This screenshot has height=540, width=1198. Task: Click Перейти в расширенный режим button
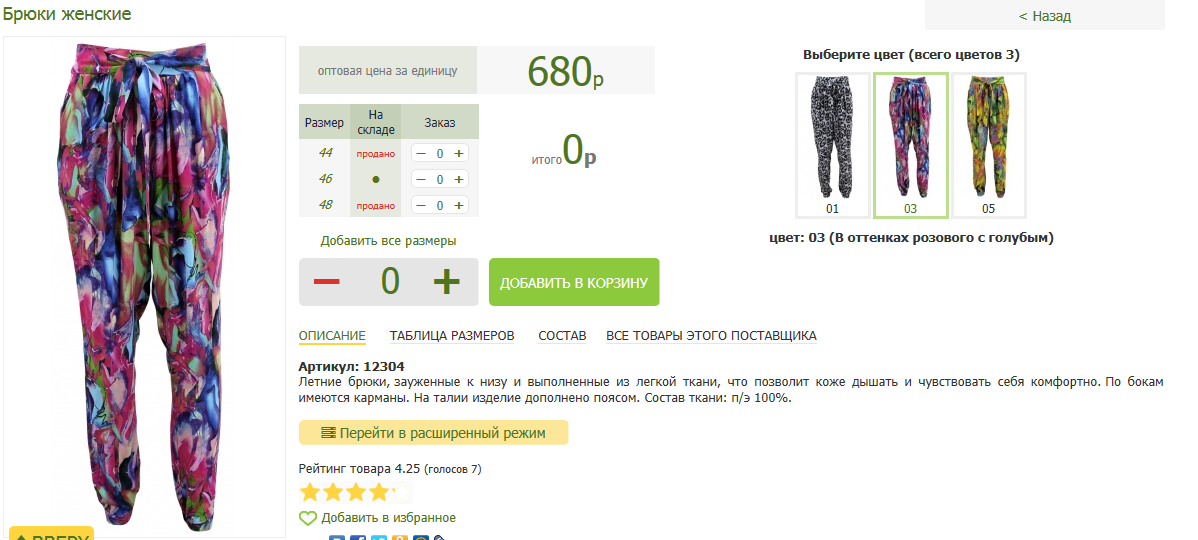pyautogui.click(x=433, y=432)
